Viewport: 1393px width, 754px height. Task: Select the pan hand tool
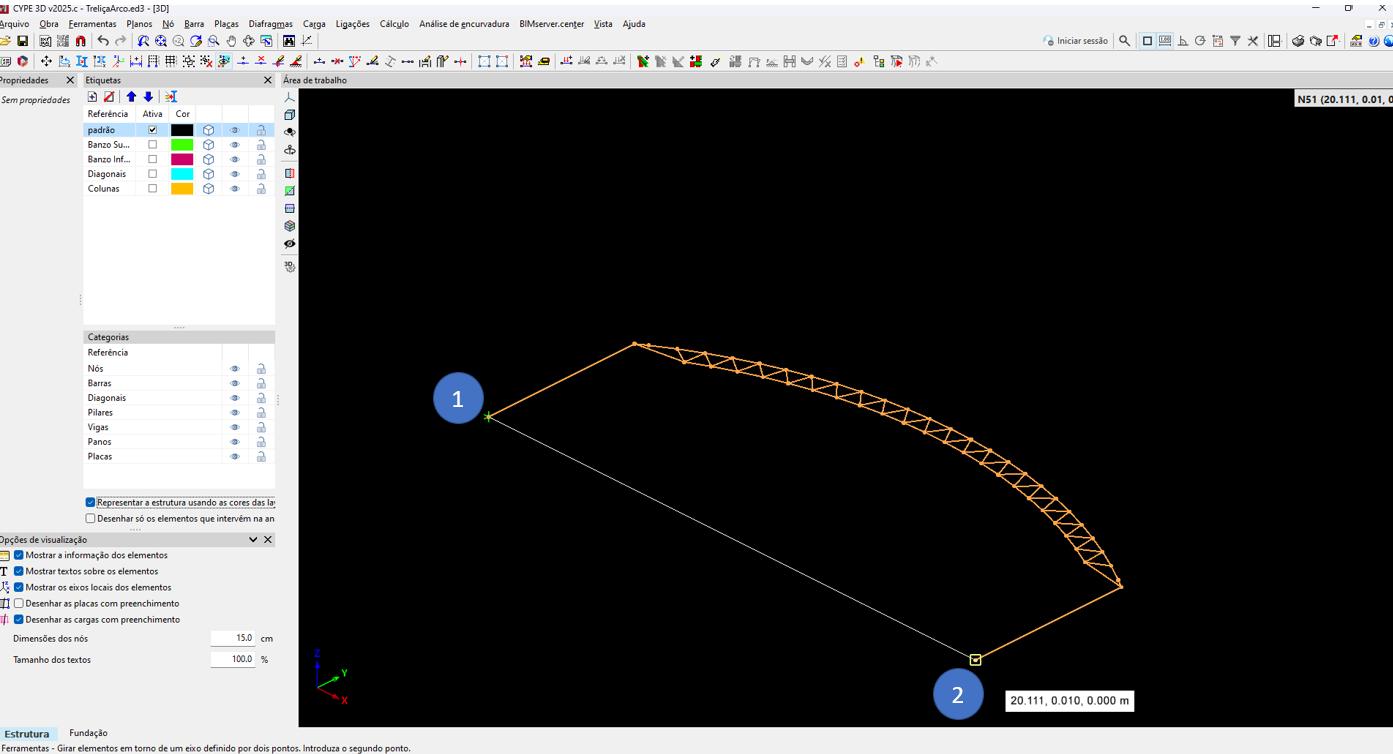click(231, 41)
